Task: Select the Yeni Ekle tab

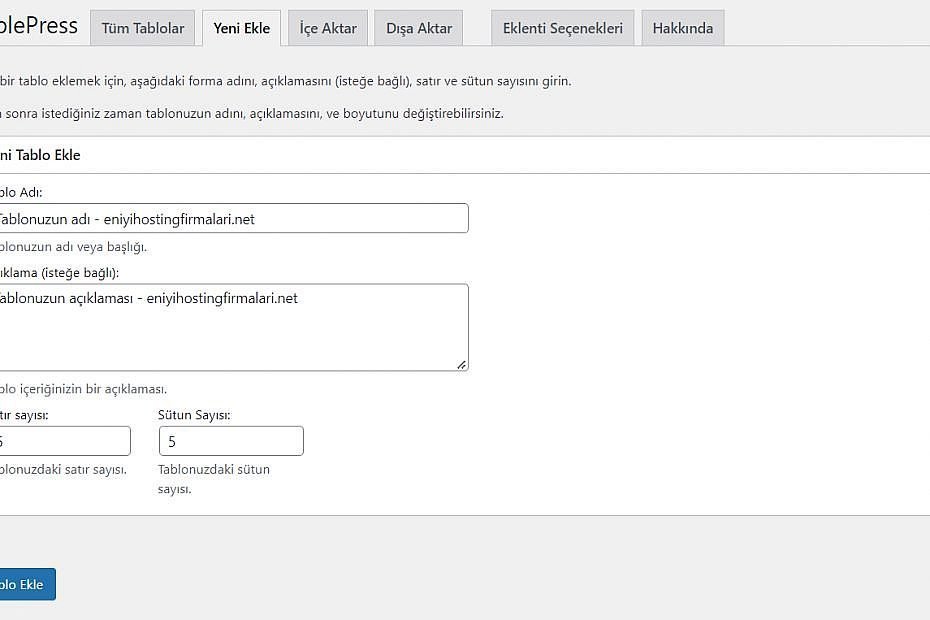Action: (x=241, y=28)
